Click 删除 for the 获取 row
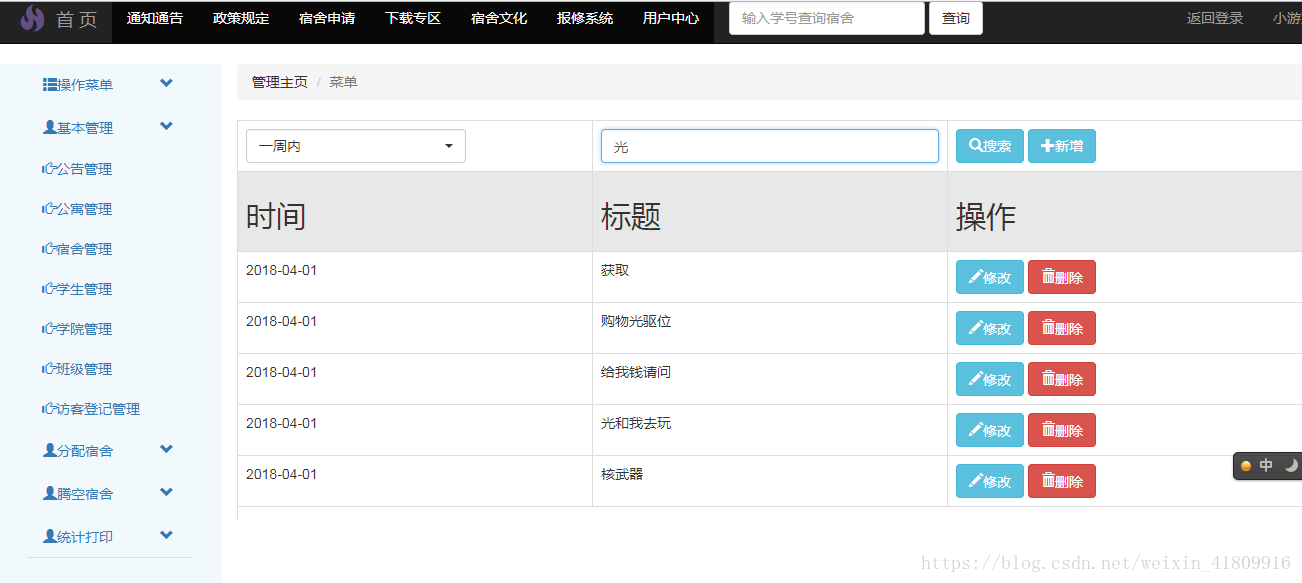Image resolution: width=1302 pixels, height=583 pixels. tap(1062, 277)
